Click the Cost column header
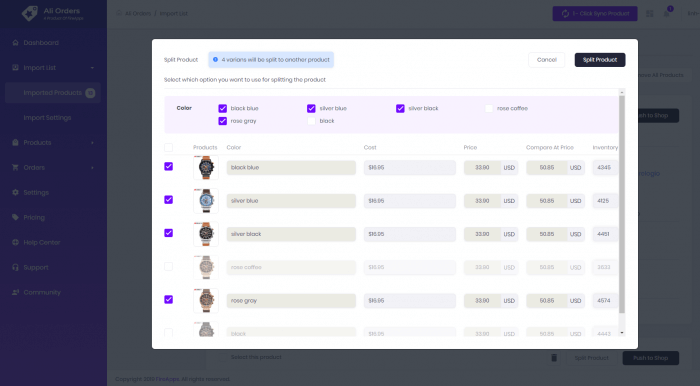 [370, 147]
